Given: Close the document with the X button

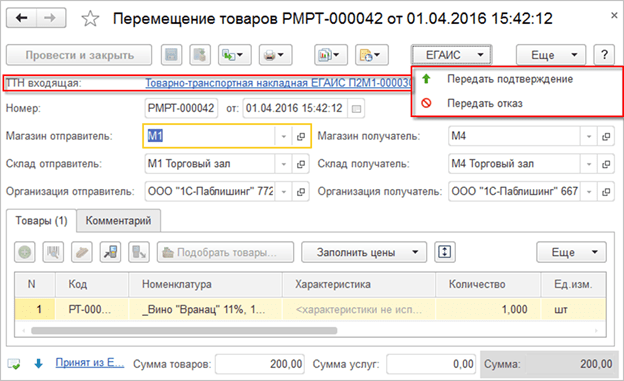Looking at the screenshot, I should [x=614, y=16].
